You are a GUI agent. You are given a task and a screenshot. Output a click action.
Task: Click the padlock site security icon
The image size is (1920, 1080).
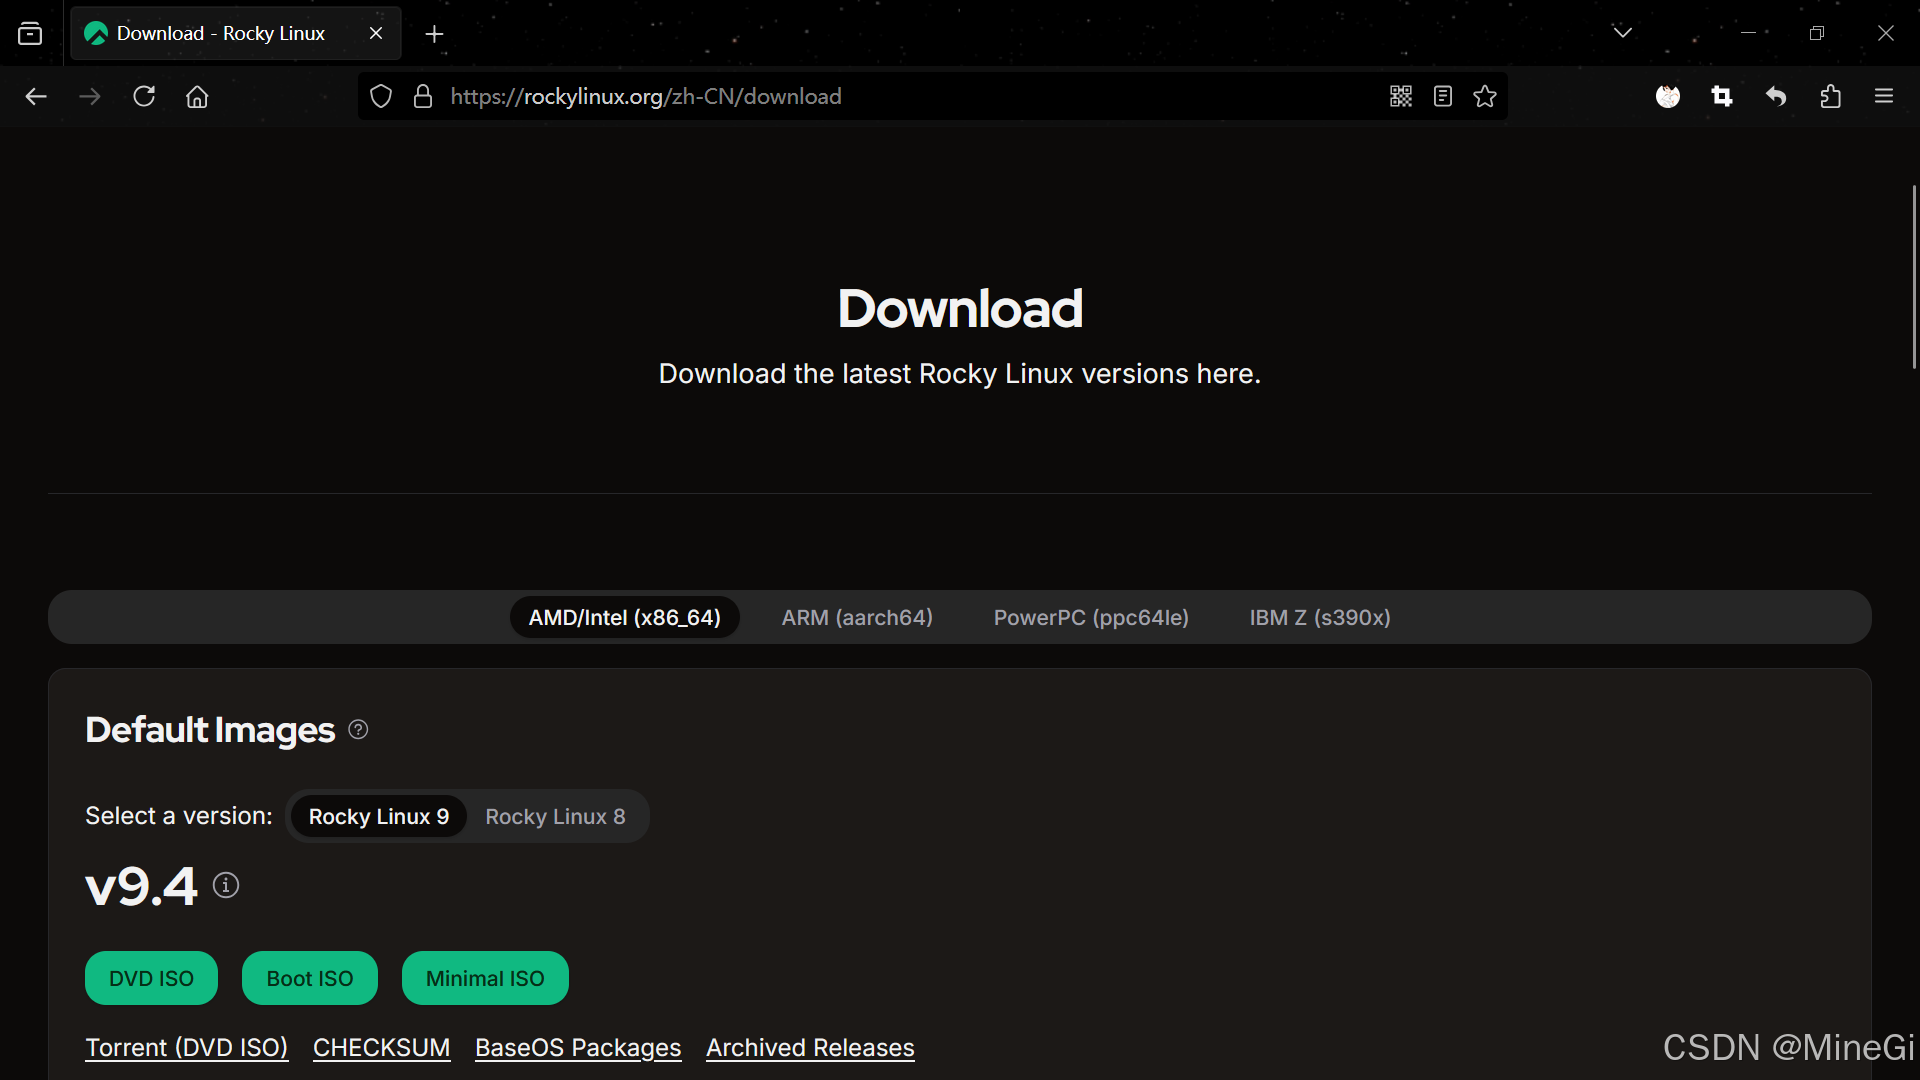[x=423, y=96]
